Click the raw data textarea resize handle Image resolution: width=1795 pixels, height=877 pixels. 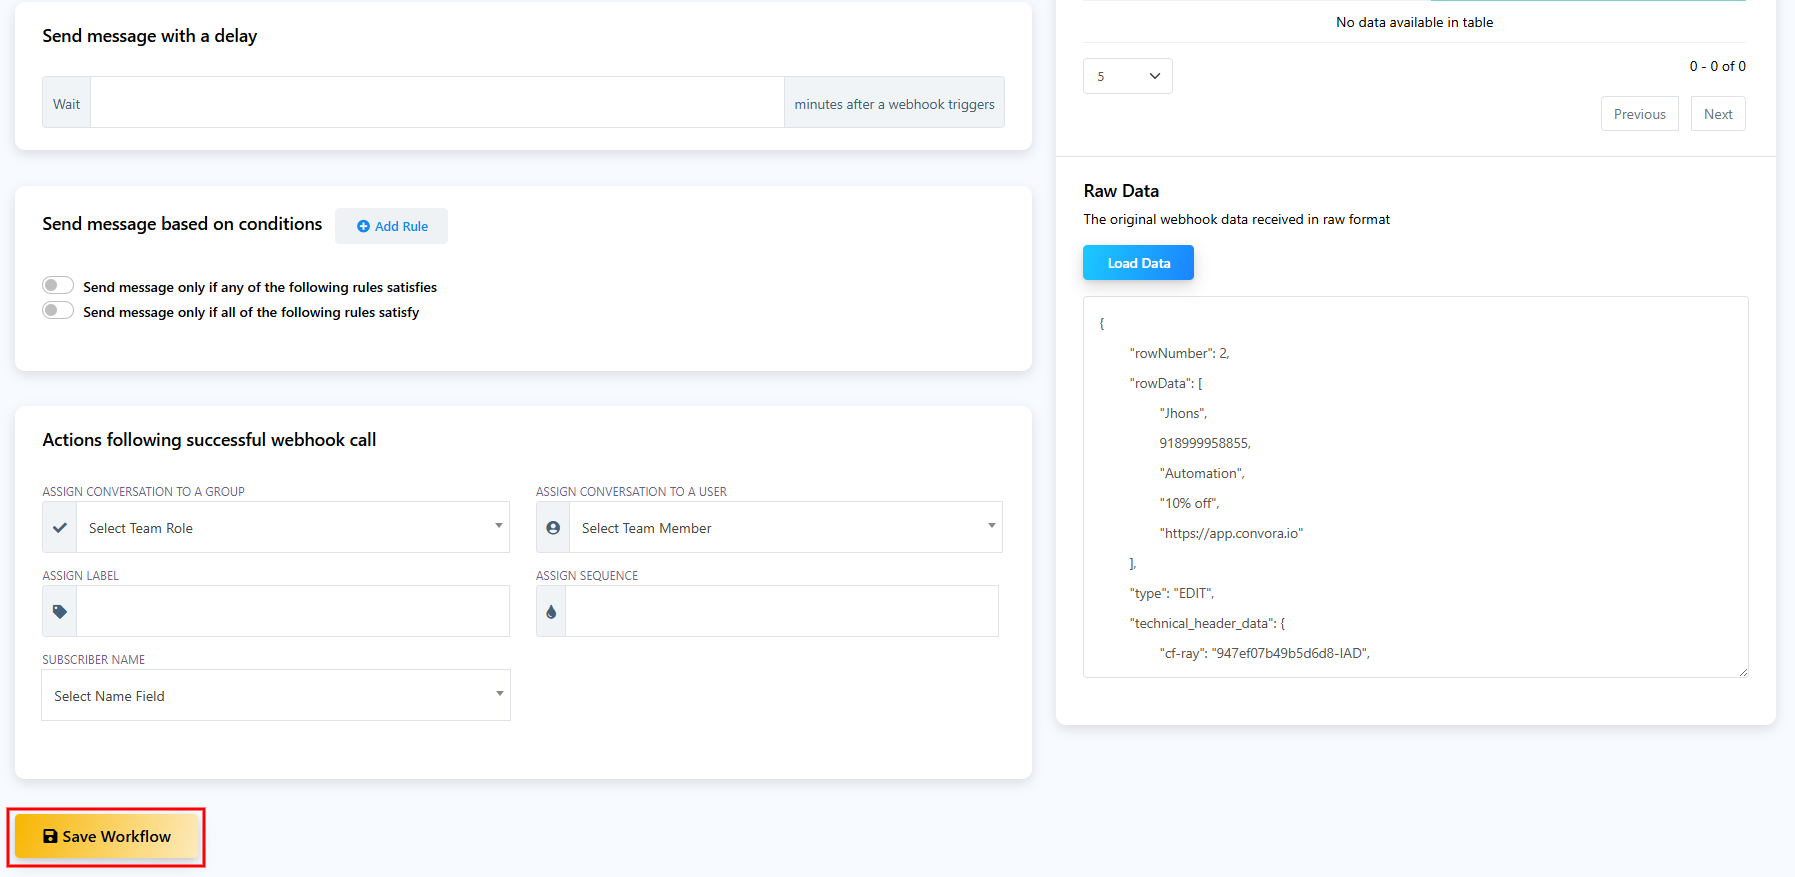tap(1743, 672)
